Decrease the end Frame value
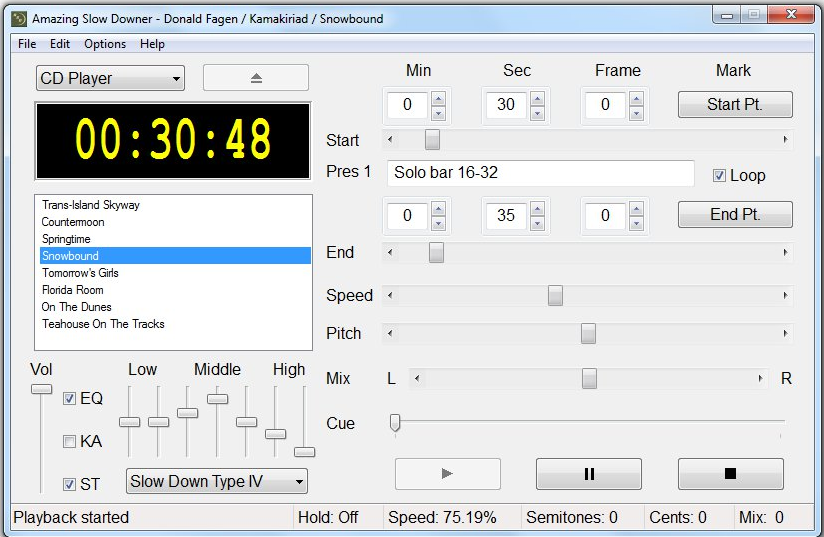Image resolution: width=824 pixels, height=537 pixels. [636, 223]
